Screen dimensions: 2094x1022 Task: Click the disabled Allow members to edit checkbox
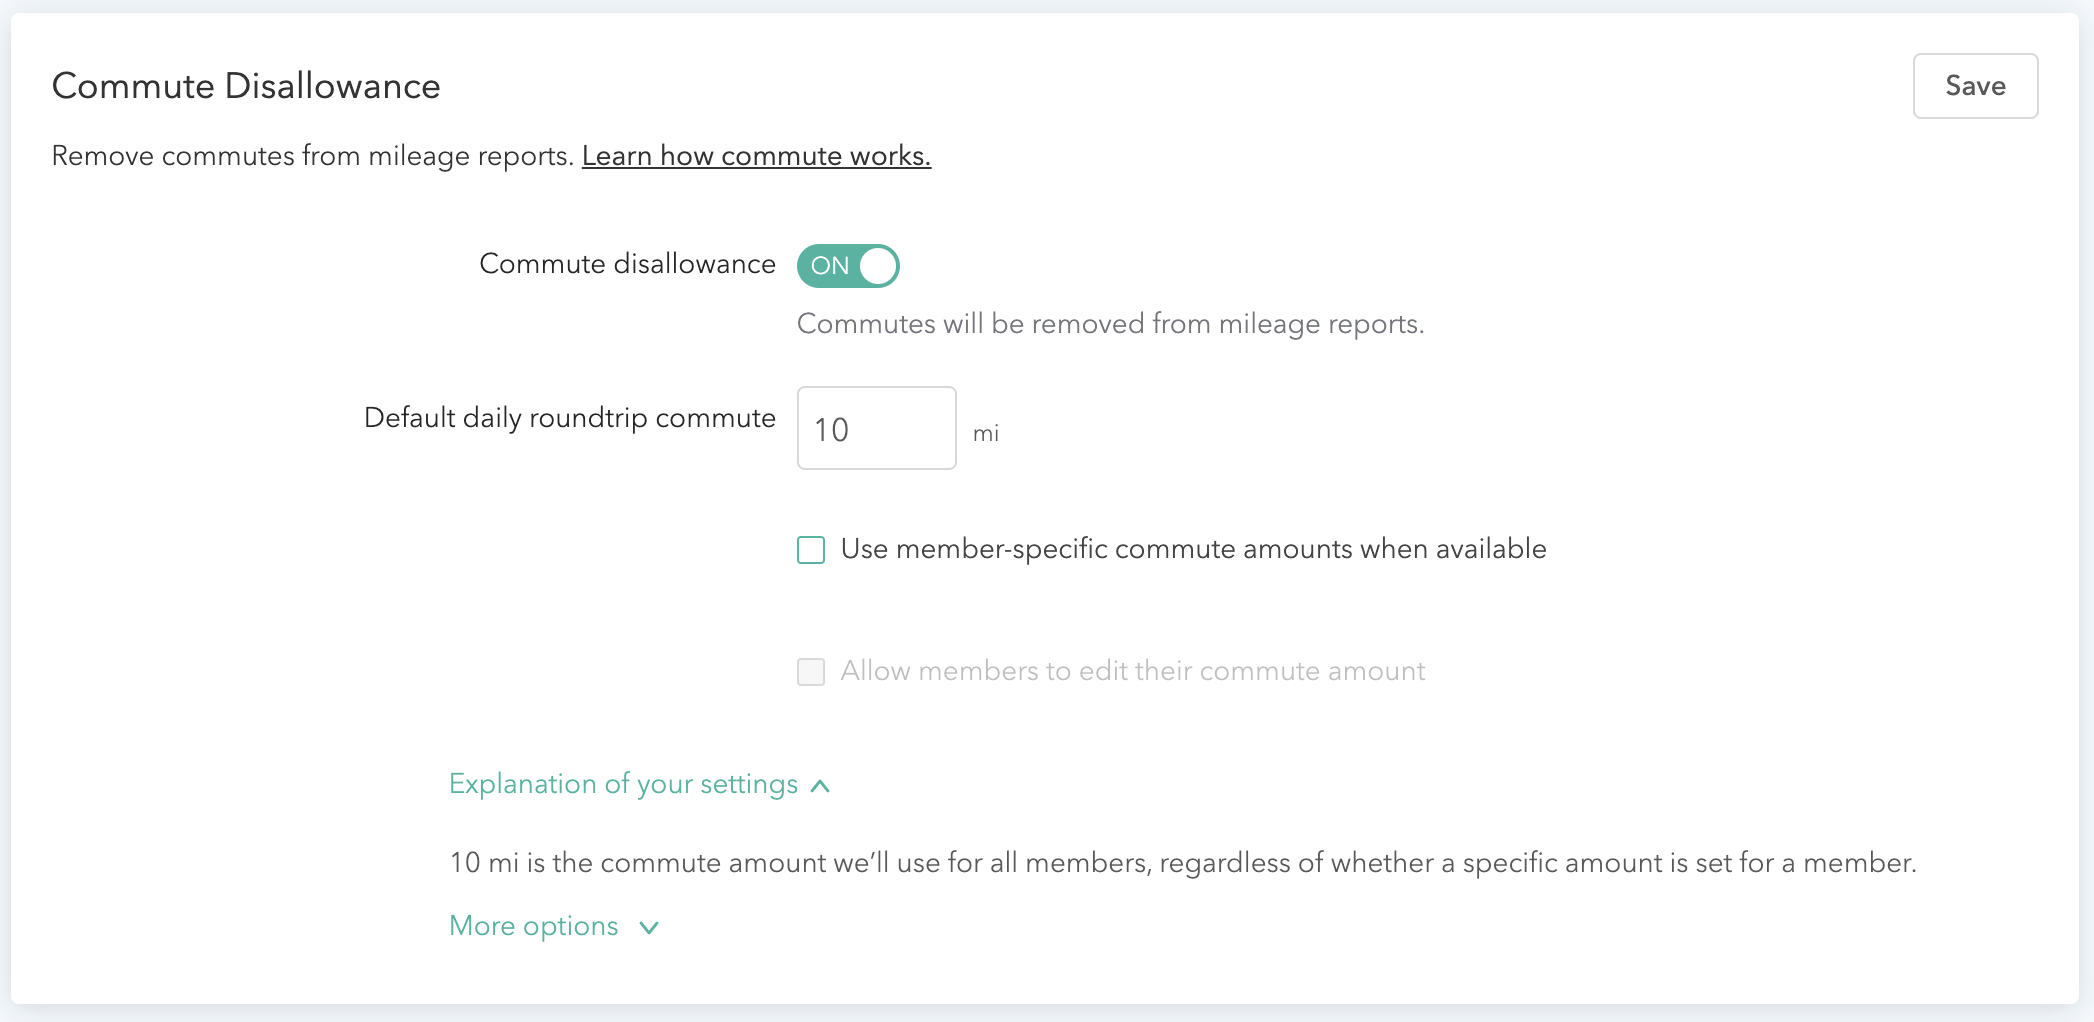tap(811, 672)
